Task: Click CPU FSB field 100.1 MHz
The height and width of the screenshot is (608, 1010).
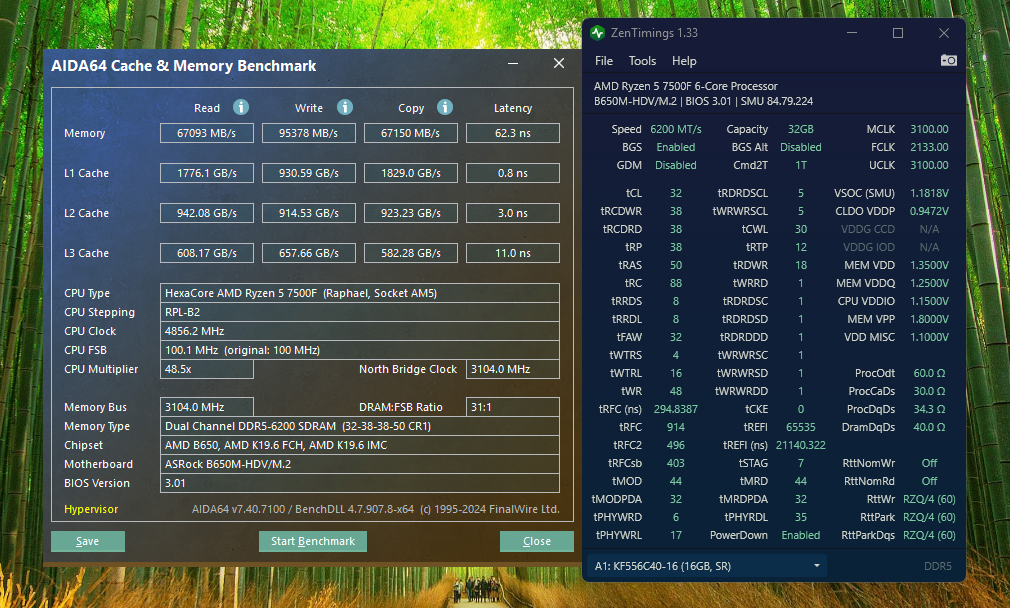Action: click(359, 350)
